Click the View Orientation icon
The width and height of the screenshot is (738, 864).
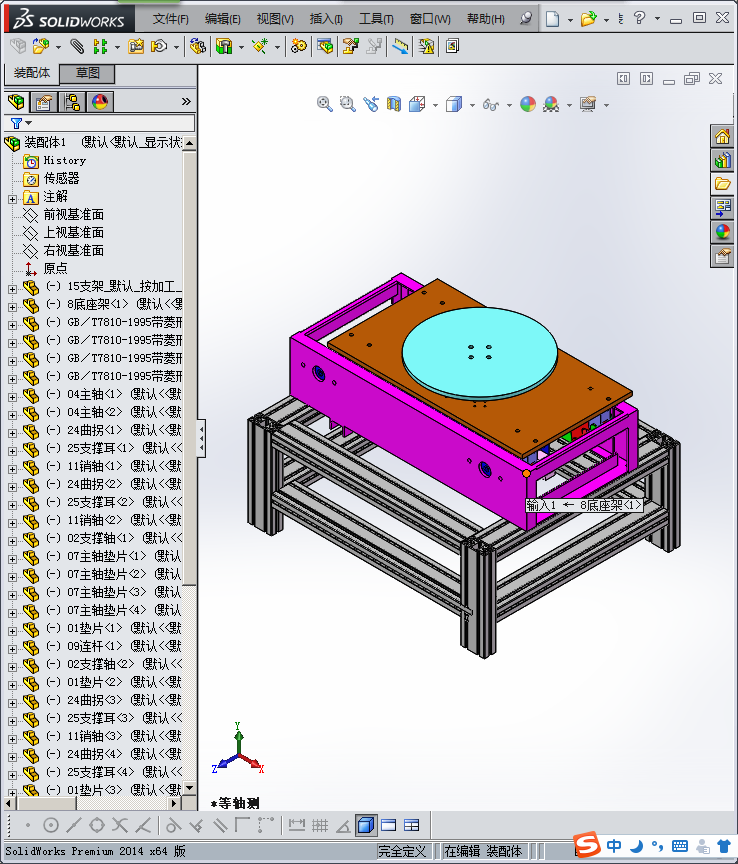point(417,104)
